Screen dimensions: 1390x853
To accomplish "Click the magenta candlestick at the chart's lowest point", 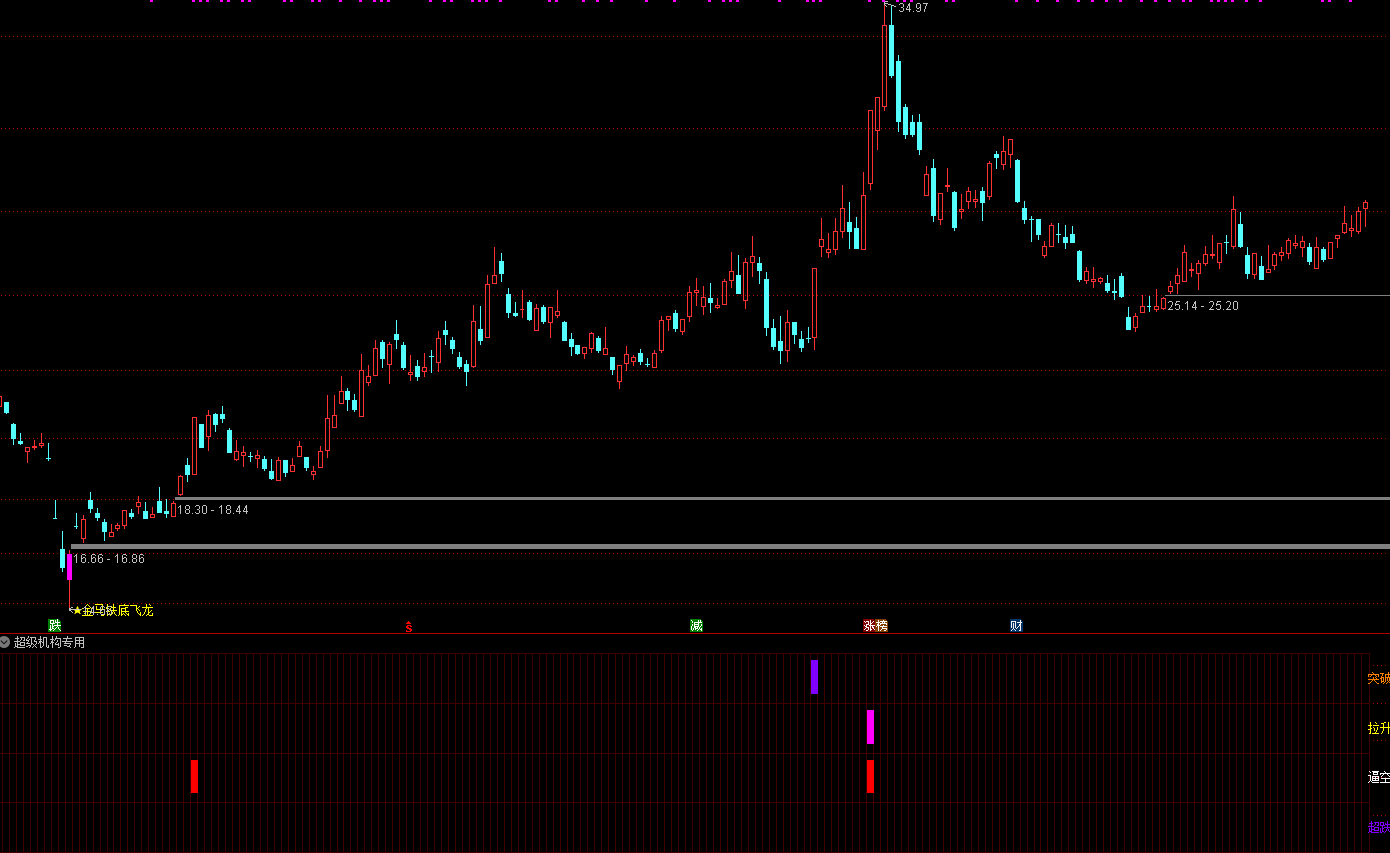I will tap(69, 567).
